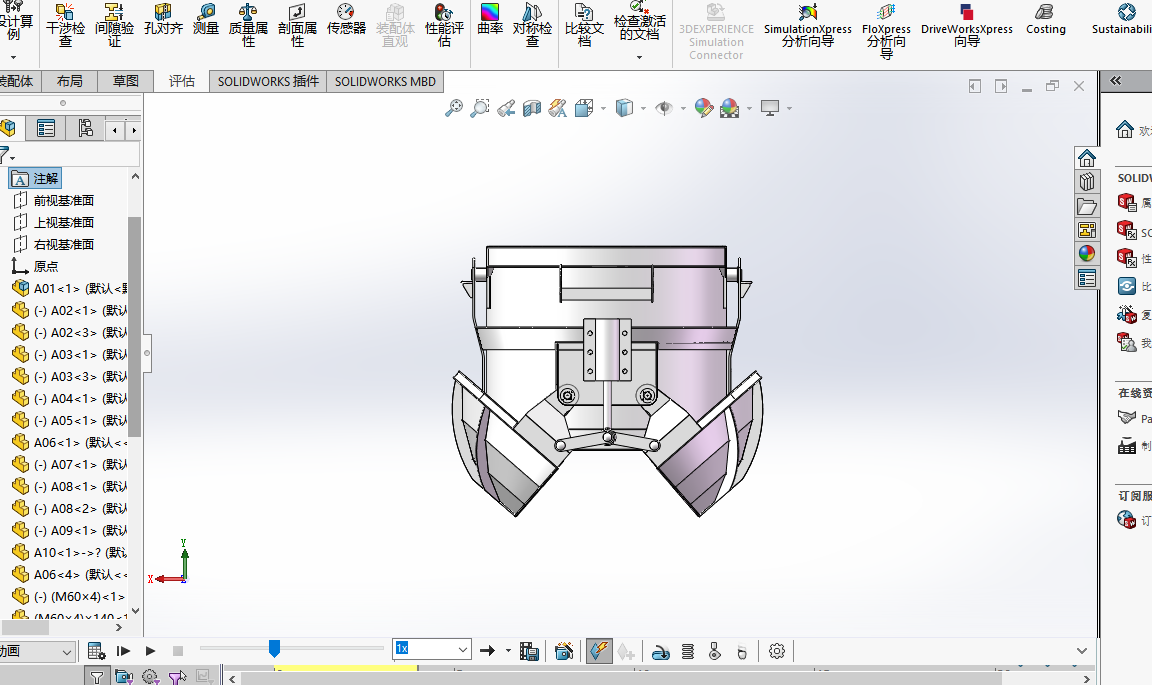
Task: Open Mass Properties (质量属性)
Action: click(x=248, y=25)
